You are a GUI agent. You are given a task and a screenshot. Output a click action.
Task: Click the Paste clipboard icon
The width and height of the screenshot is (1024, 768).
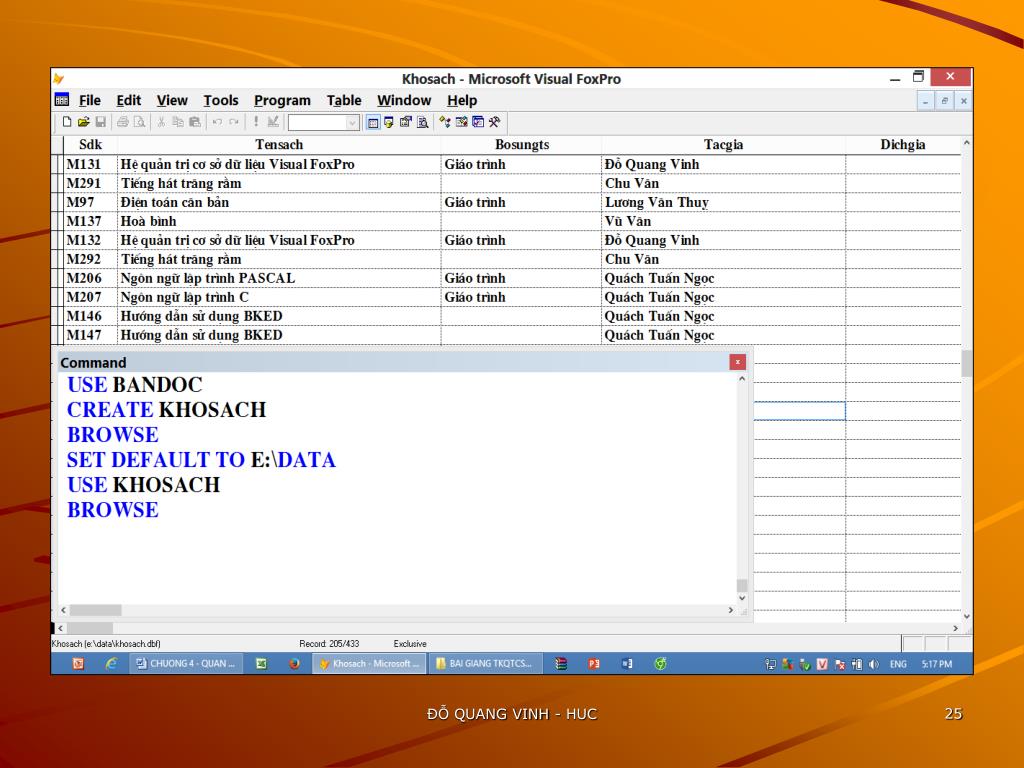pos(195,122)
